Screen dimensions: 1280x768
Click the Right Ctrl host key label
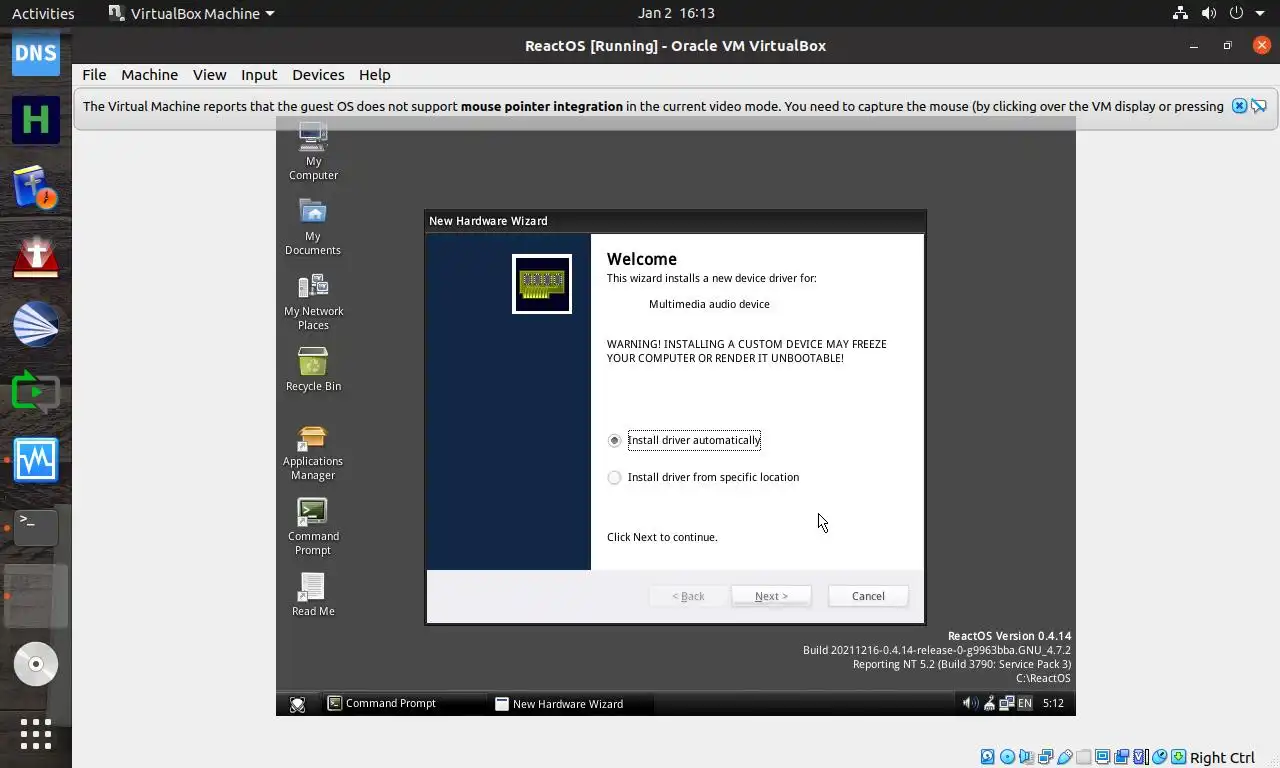click(1222, 757)
